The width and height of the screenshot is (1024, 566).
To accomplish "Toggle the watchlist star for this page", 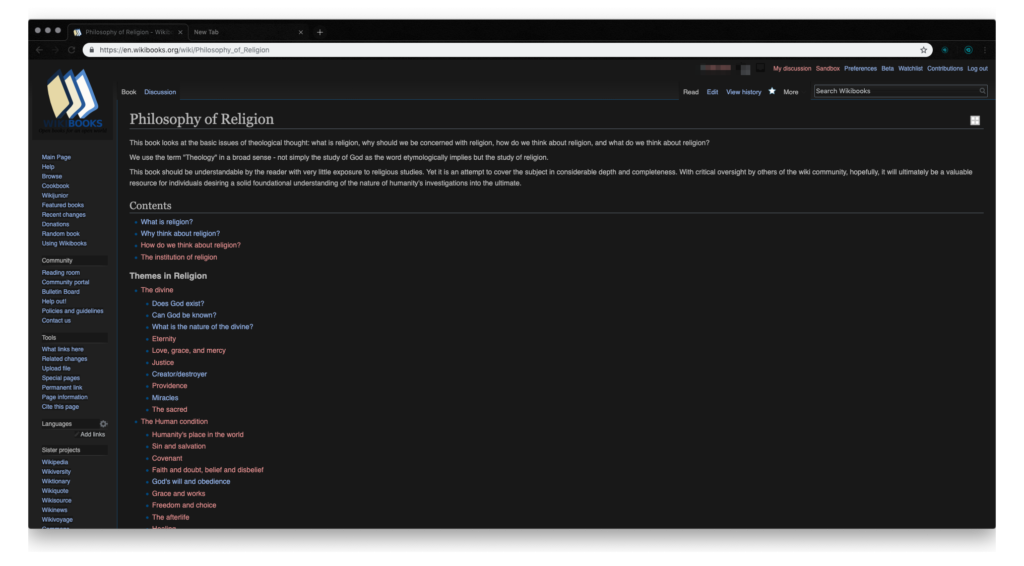I will [x=772, y=91].
